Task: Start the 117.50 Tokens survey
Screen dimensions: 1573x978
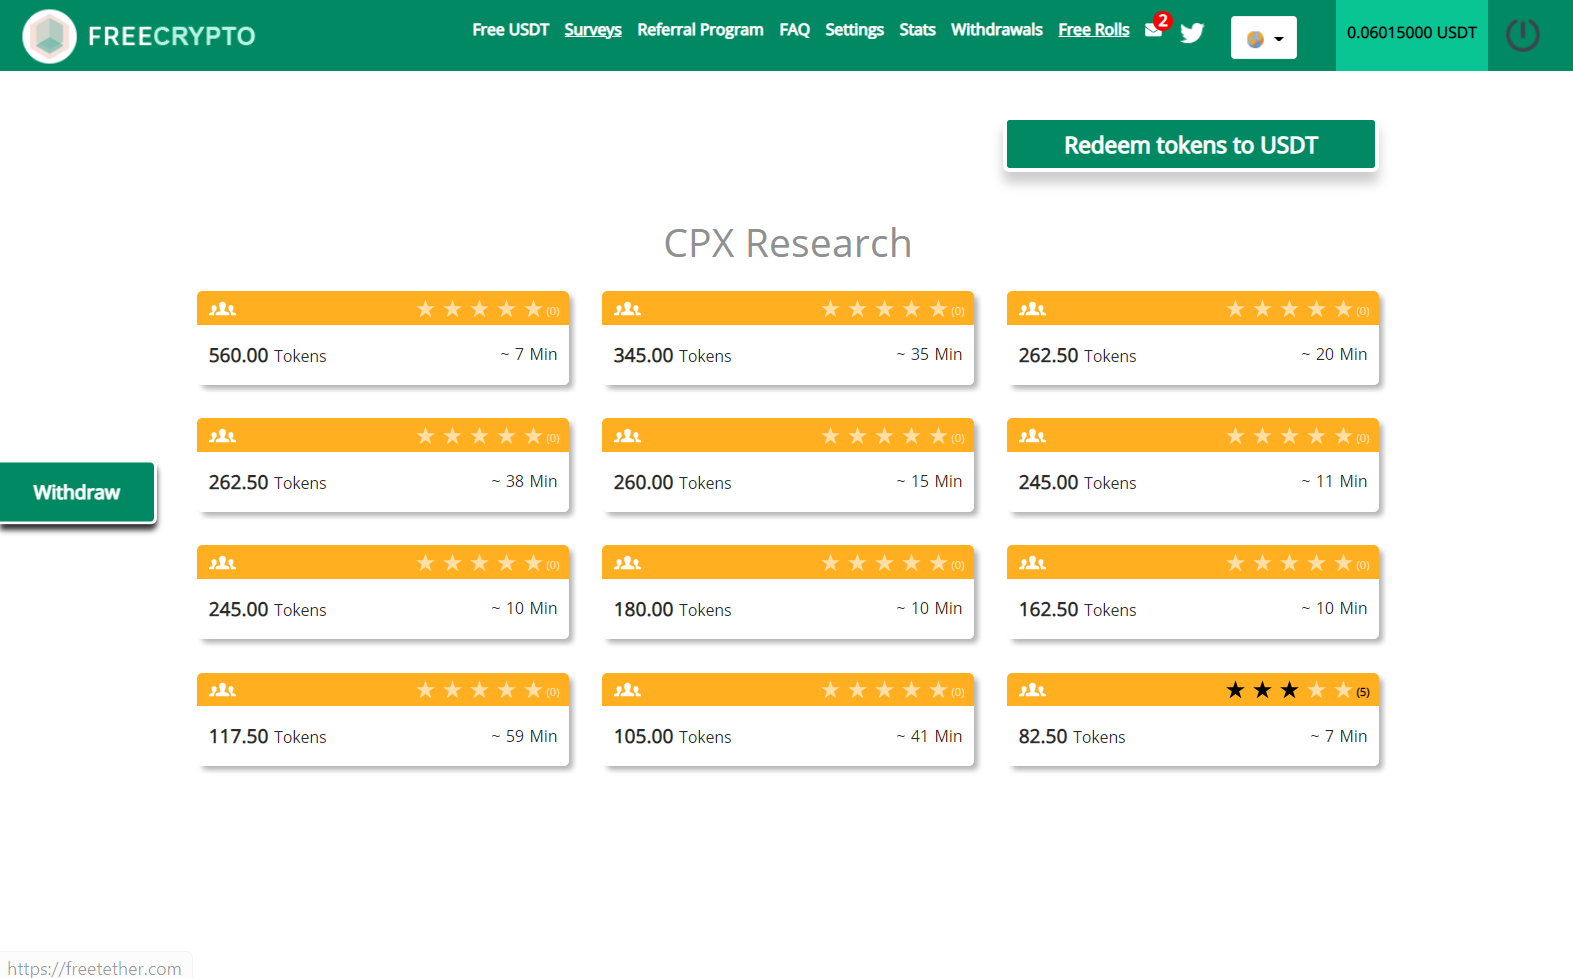Action: click(x=383, y=720)
